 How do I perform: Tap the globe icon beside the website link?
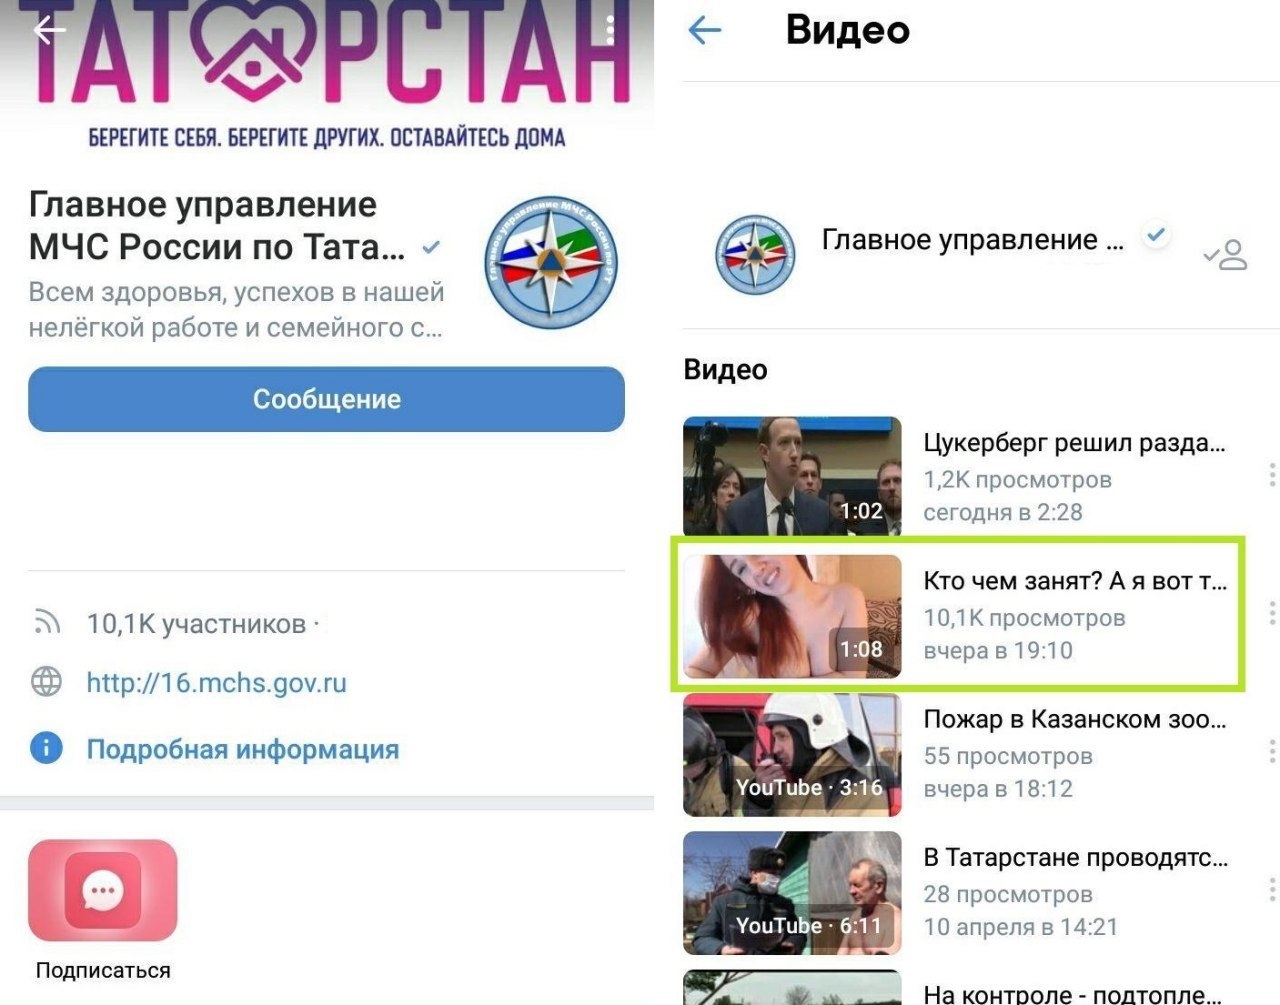point(46,682)
